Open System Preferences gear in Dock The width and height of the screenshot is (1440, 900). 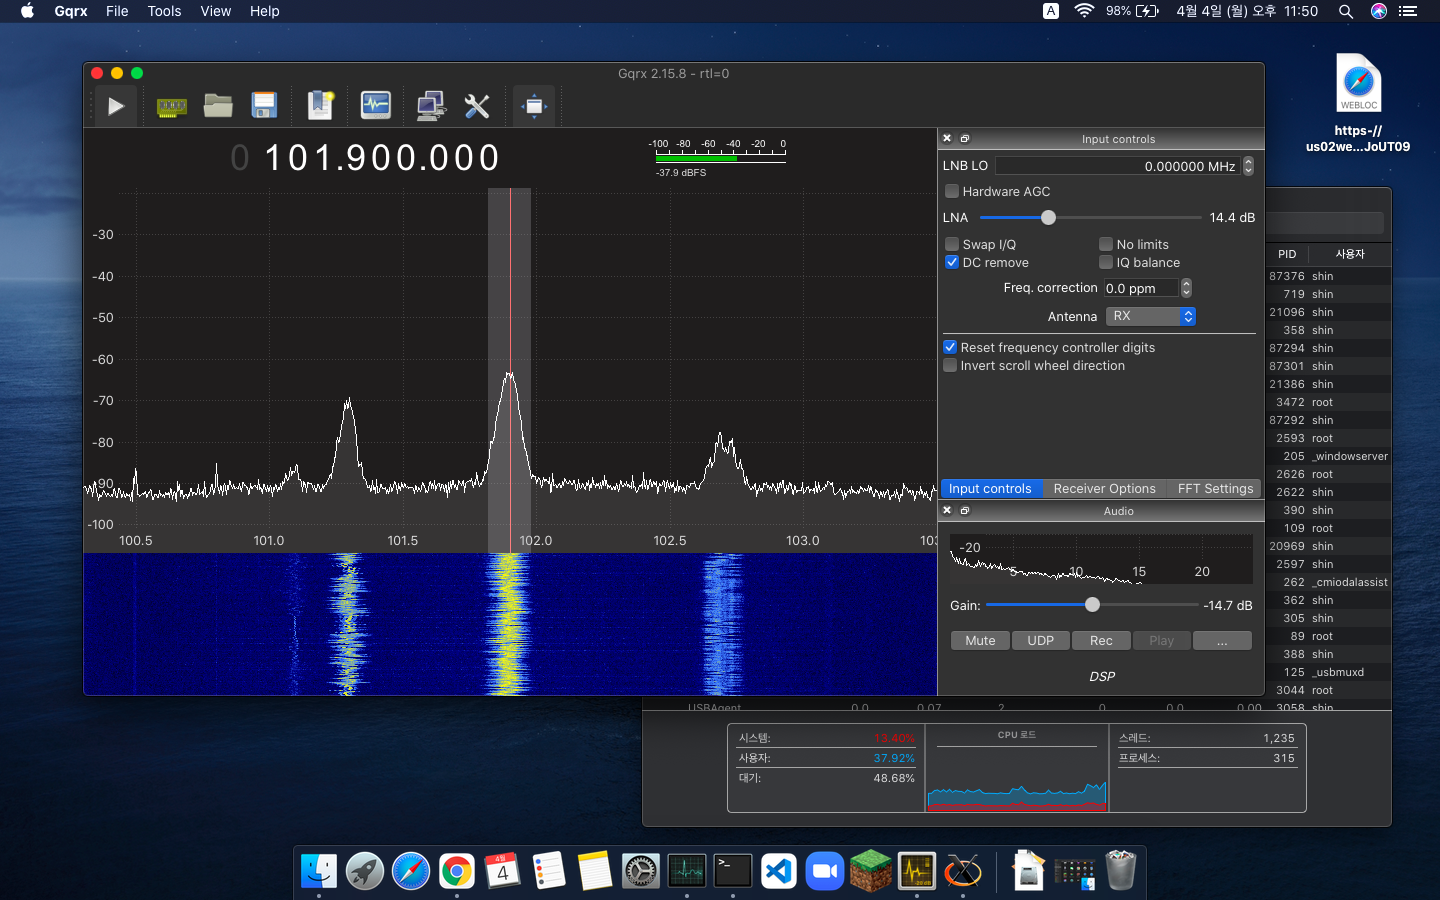click(641, 871)
